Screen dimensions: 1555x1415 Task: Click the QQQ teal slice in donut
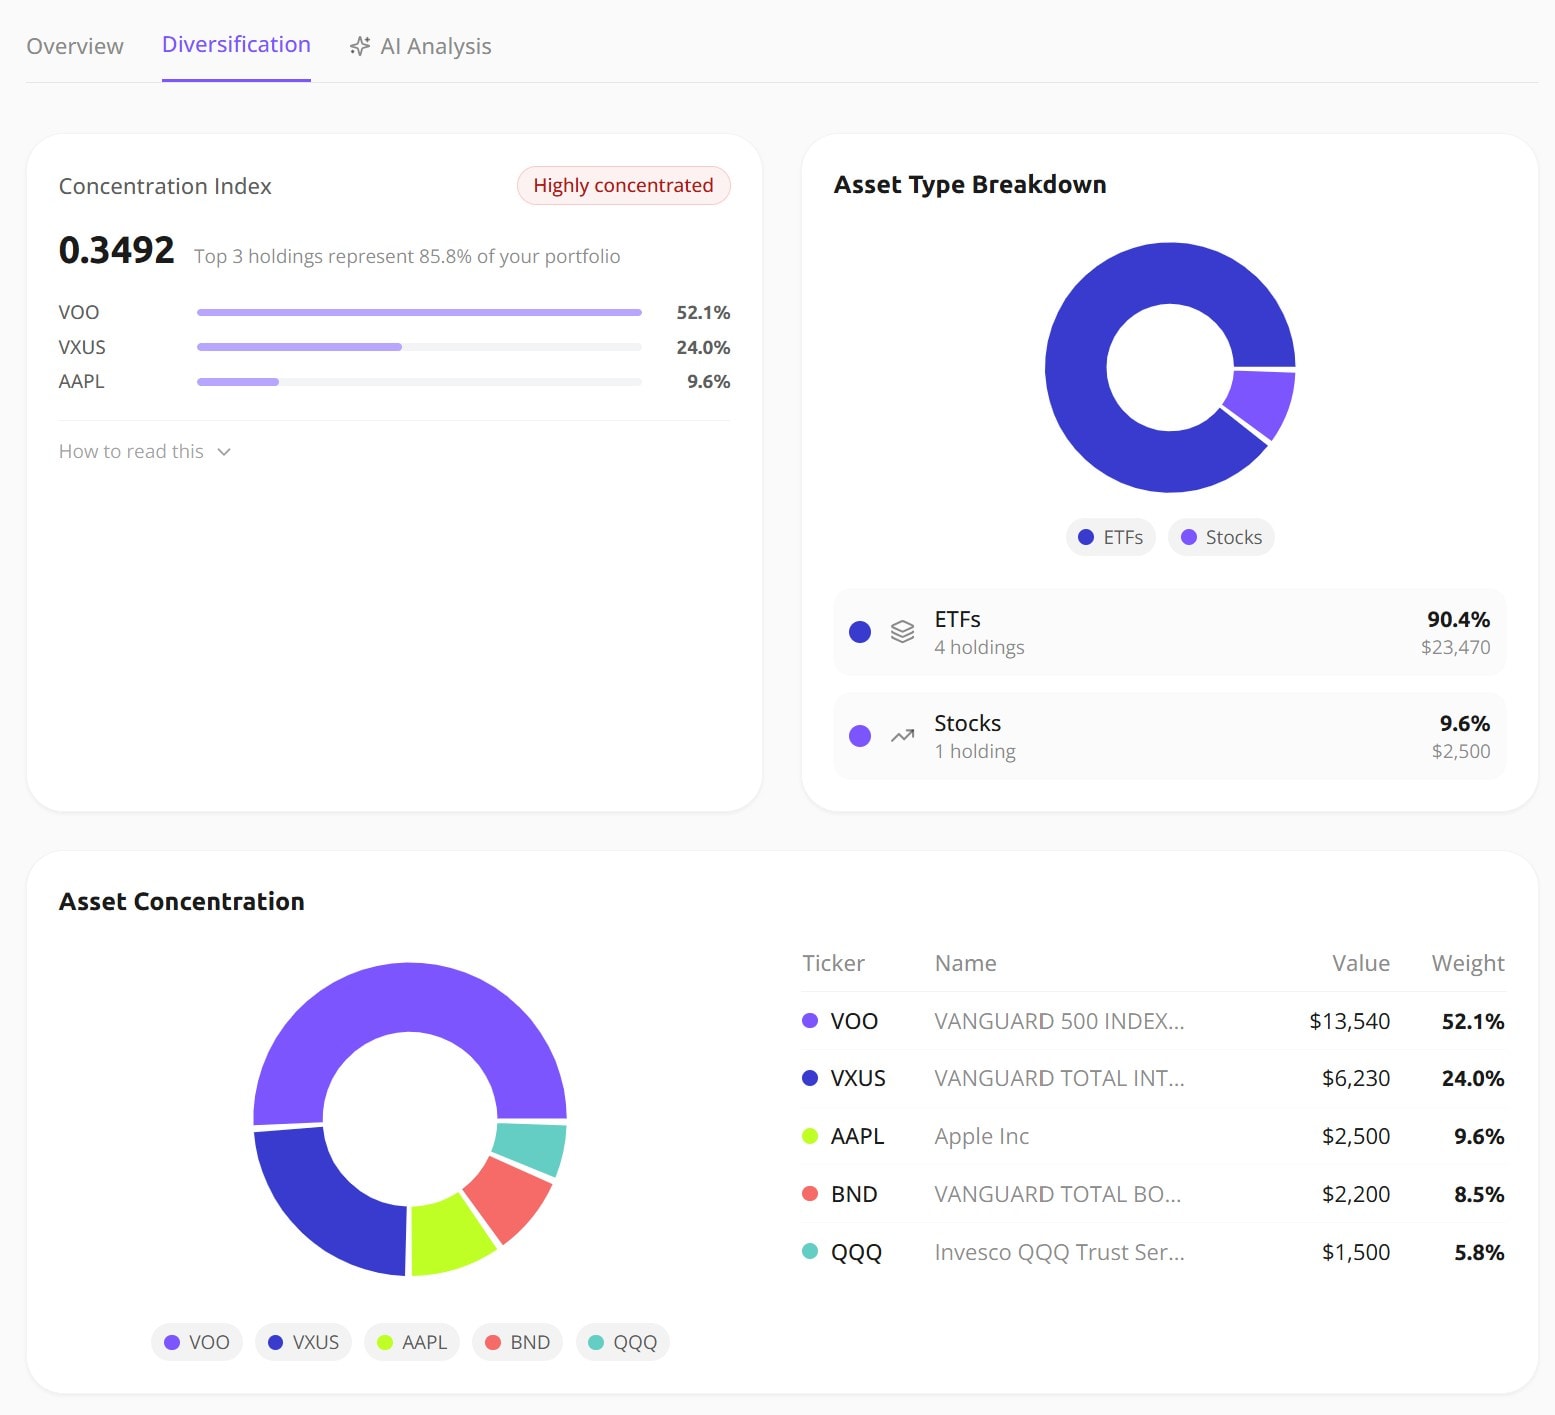tap(533, 1149)
